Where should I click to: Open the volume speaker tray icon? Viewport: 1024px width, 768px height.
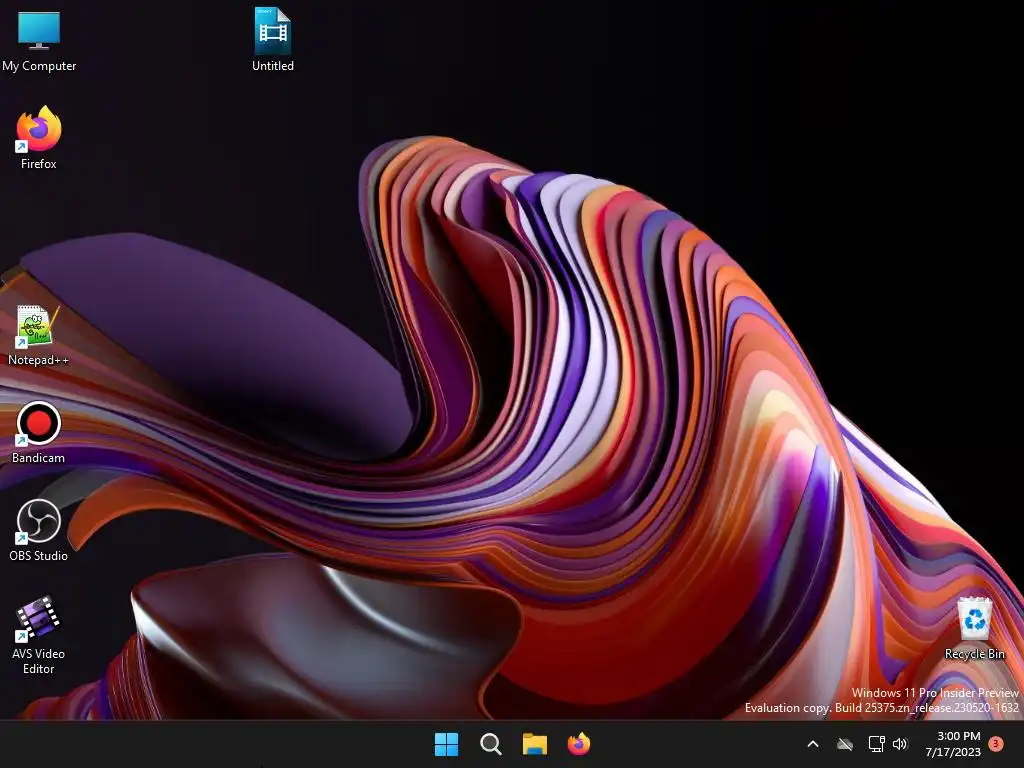[x=901, y=744]
